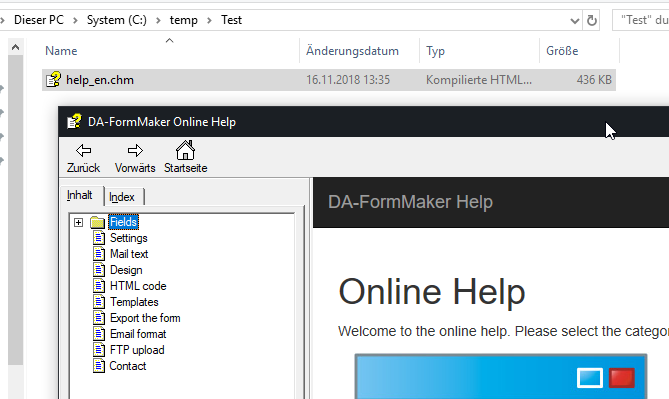
Task: Click the Design page icon
Action: [99, 270]
